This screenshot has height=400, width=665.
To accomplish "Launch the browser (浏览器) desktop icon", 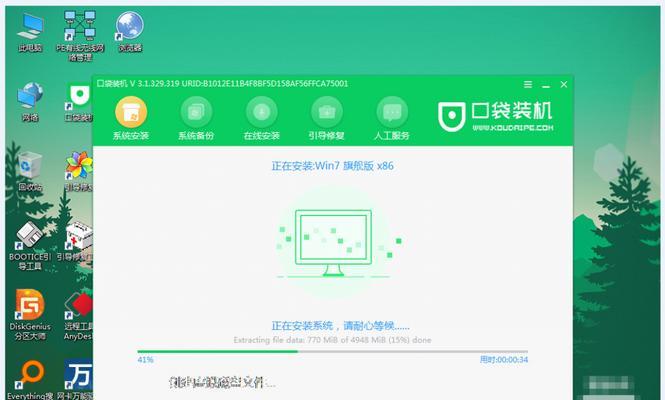I will pyautogui.click(x=130, y=32).
